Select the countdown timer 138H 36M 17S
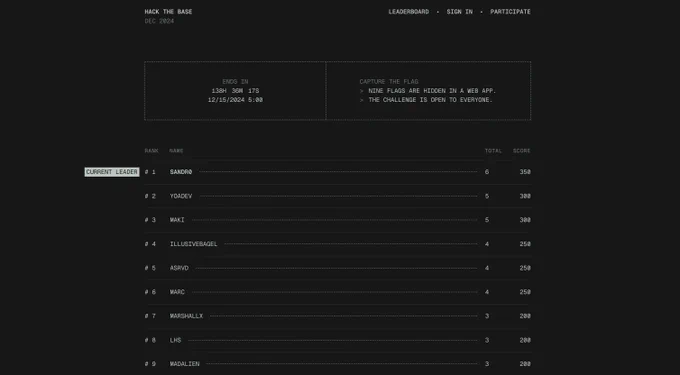680x375 pixels. [235, 91]
